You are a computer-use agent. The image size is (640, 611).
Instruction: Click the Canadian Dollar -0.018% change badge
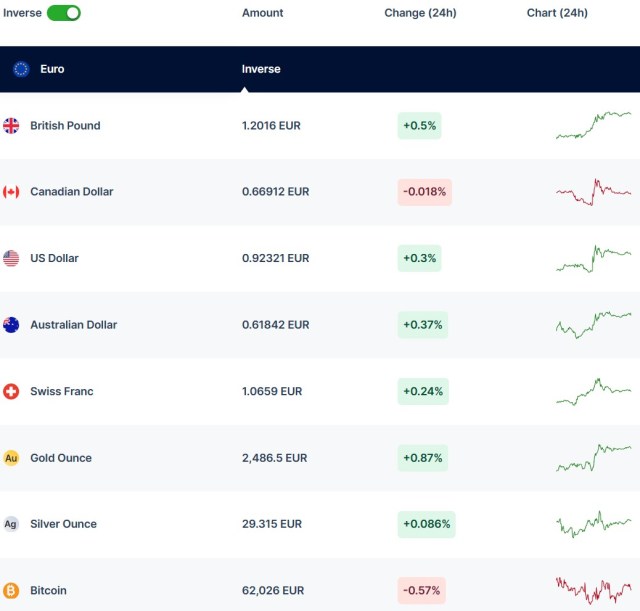tap(424, 192)
